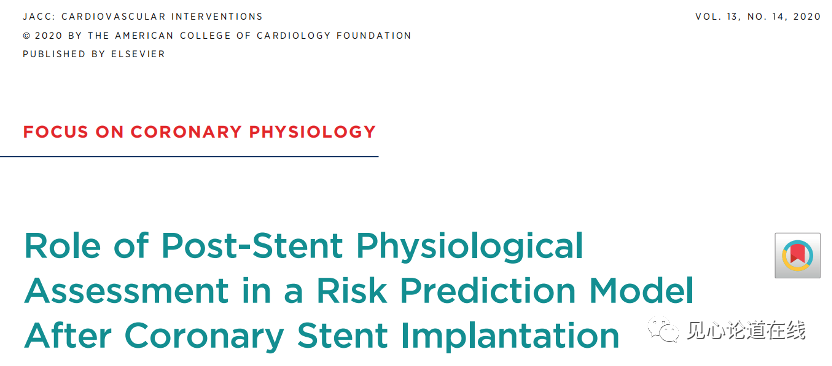The width and height of the screenshot is (832, 366).
Task: Click the Published by Elsevier text
Action: tap(94, 54)
